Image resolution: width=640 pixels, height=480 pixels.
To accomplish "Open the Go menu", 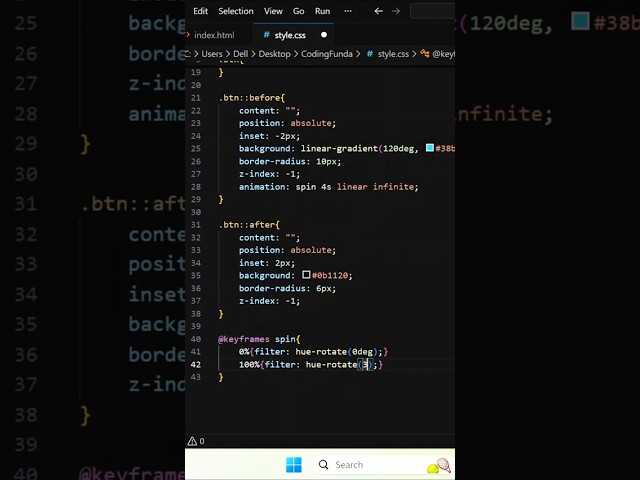I will pos(298,11).
